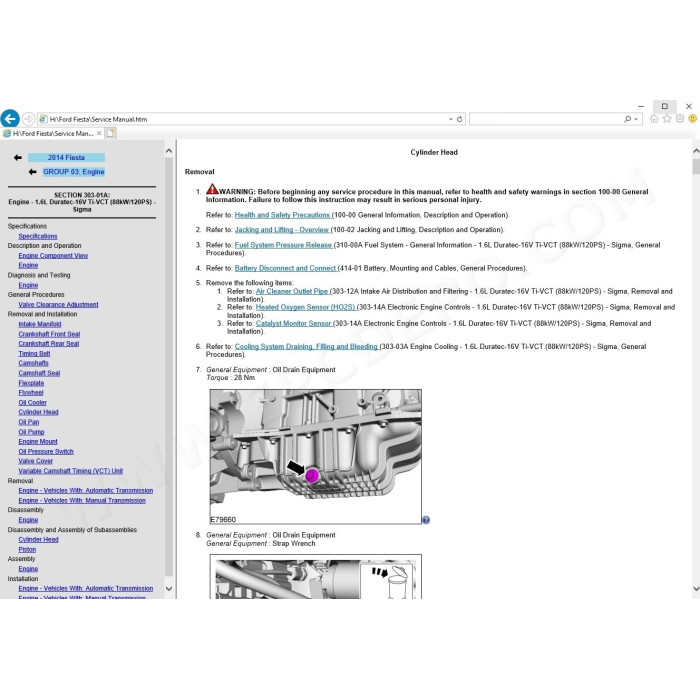Open Fuel System Pressure Release link
Screen dimensions: 700x700
(x=283, y=245)
